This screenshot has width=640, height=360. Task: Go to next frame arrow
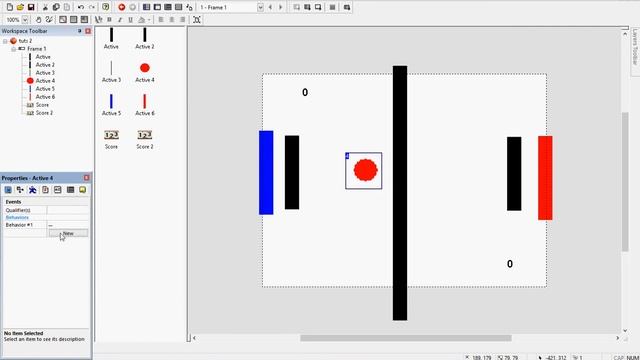(x=280, y=7)
